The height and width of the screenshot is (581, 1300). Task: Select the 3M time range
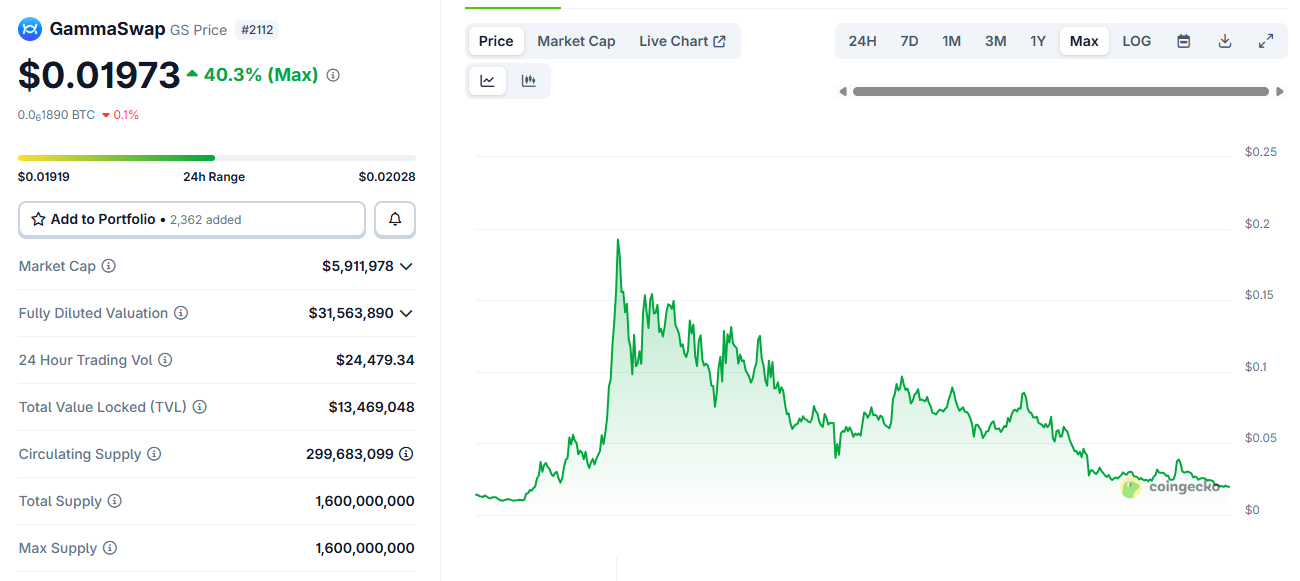(x=996, y=41)
